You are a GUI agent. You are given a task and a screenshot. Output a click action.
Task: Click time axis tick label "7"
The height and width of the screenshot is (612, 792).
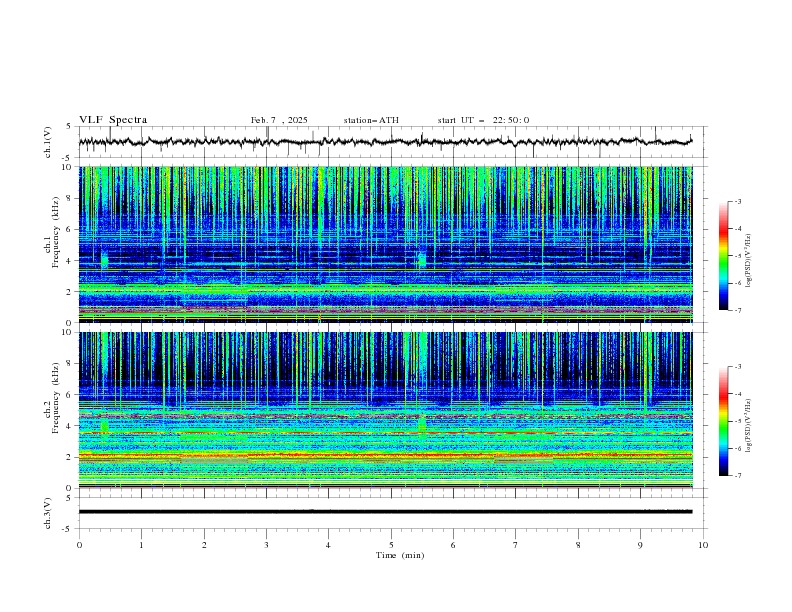pyautogui.click(x=516, y=545)
